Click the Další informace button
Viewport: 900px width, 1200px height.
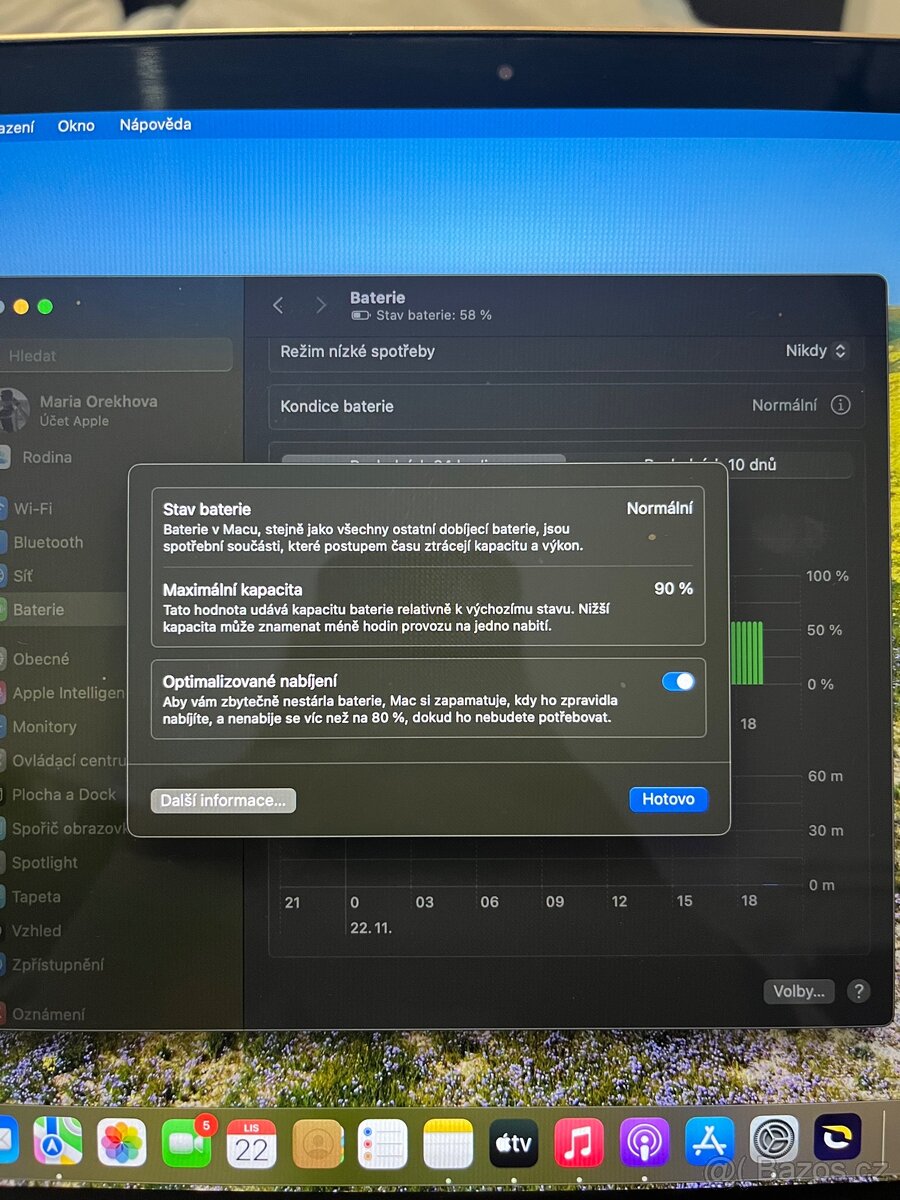pos(223,800)
